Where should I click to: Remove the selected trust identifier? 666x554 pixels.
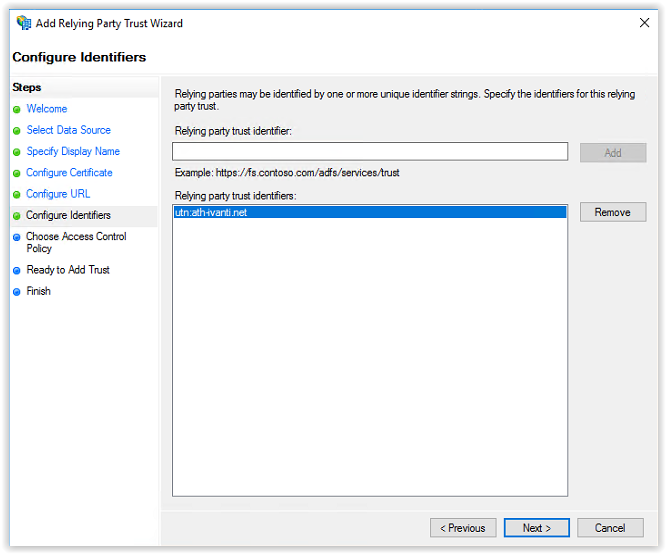tap(613, 212)
